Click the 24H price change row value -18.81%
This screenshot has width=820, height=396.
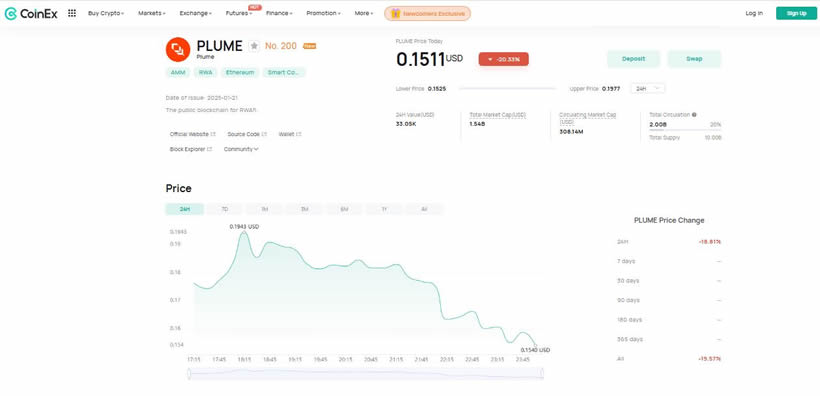710,242
